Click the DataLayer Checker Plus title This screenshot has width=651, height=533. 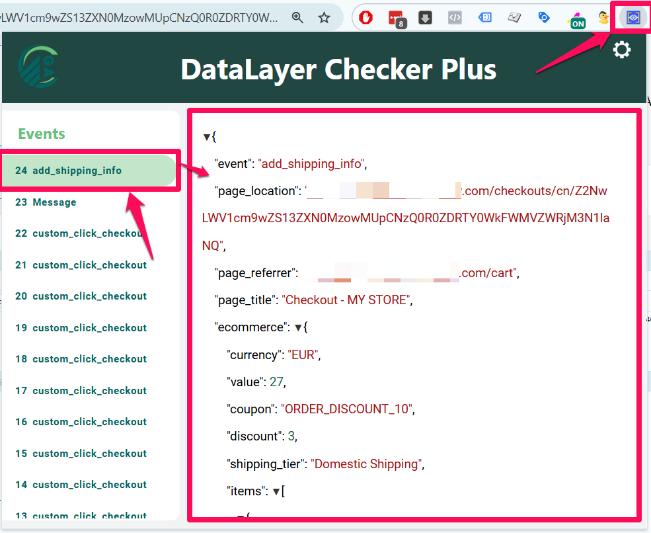click(338, 69)
